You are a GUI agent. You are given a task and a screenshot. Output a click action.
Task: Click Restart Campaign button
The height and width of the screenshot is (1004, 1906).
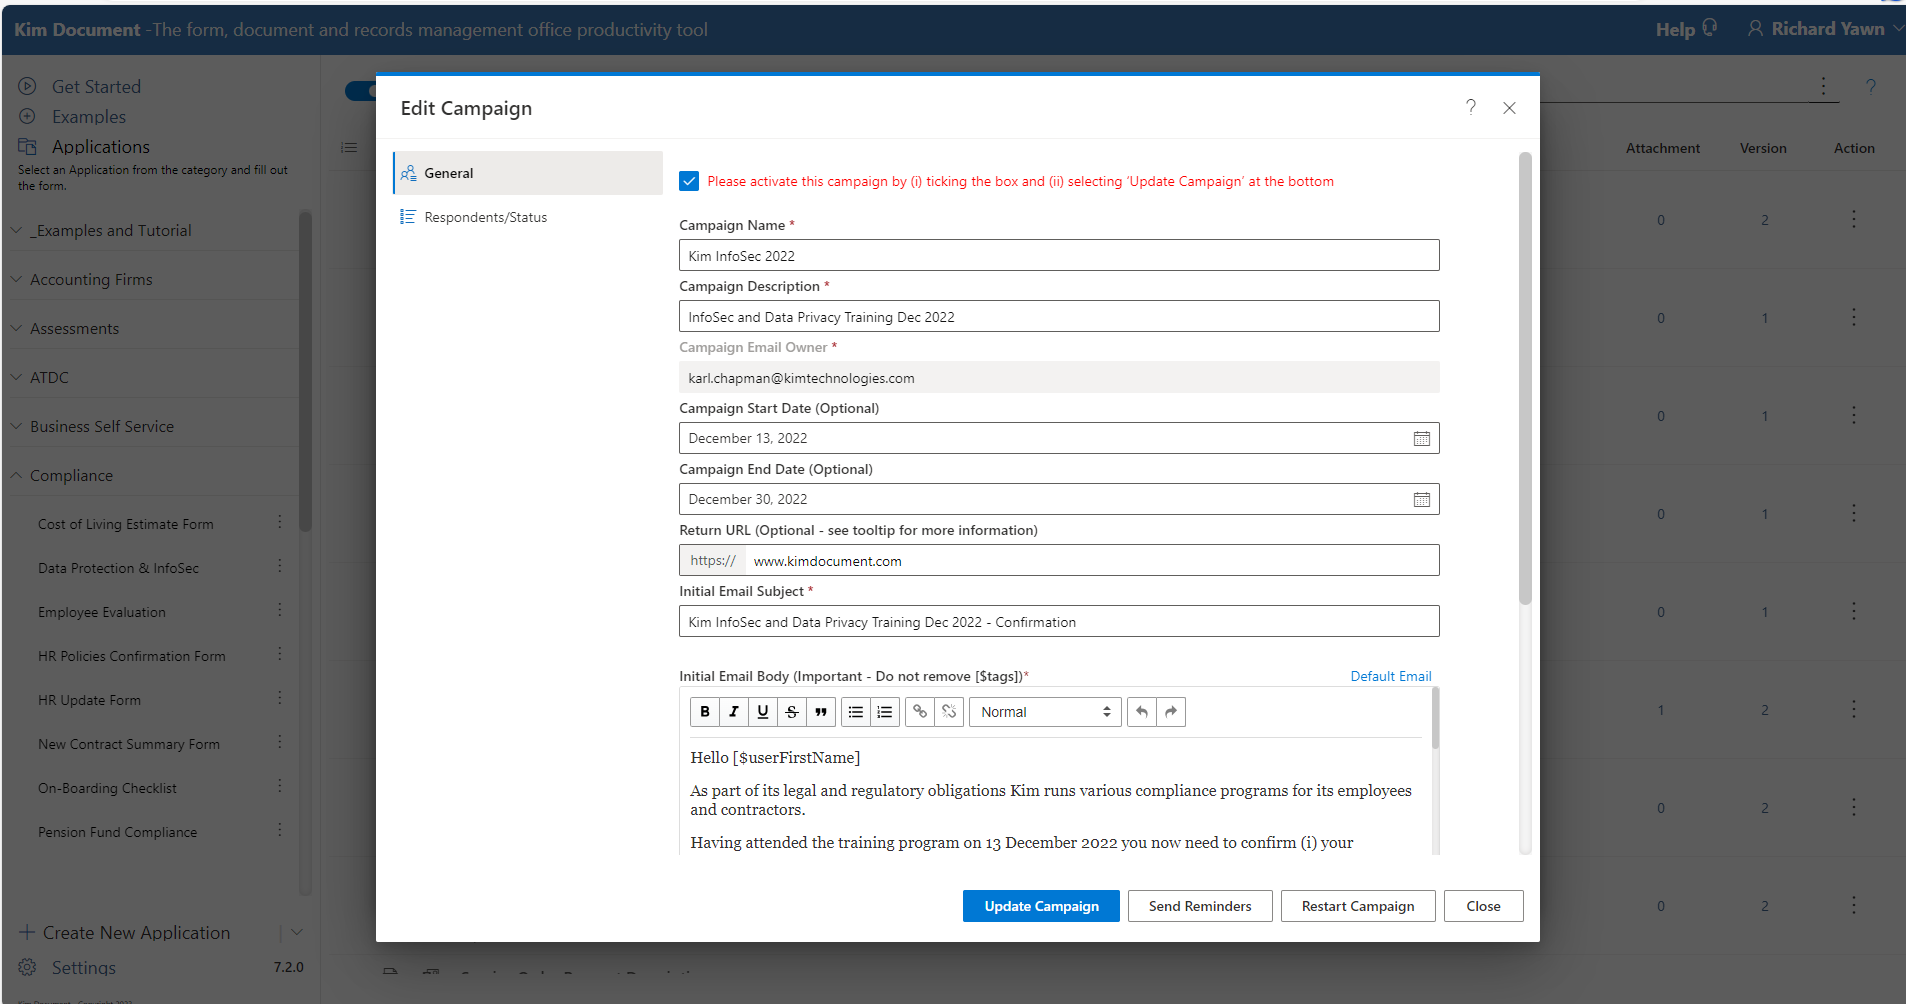point(1358,906)
